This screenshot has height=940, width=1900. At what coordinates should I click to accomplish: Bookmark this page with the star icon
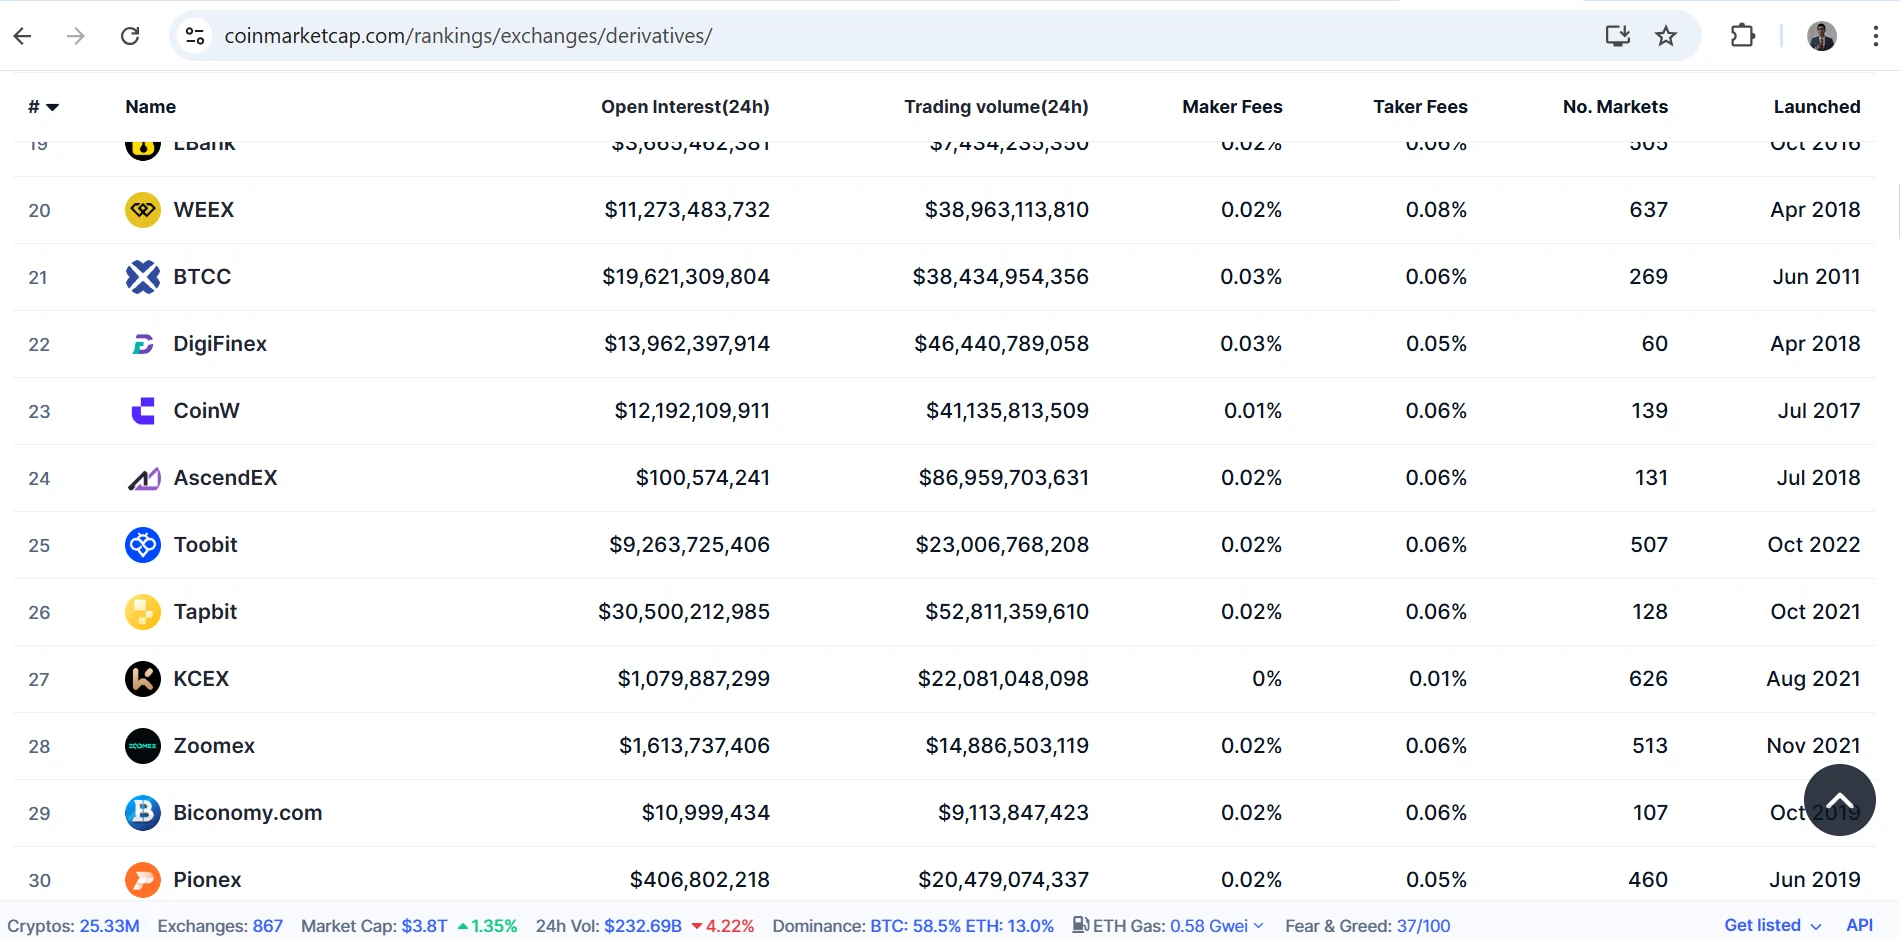(x=1665, y=36)
